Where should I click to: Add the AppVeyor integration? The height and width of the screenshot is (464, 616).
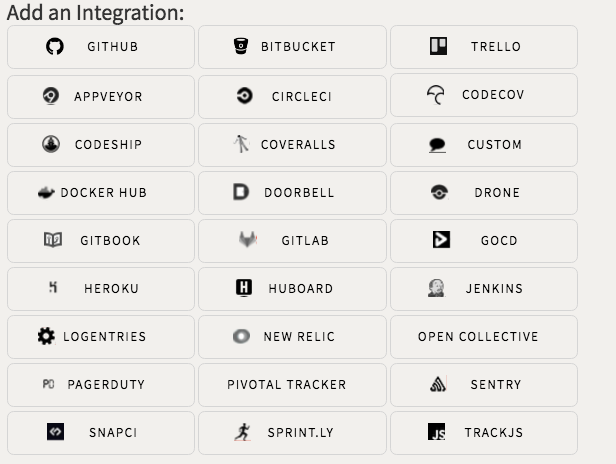point(101,97)
